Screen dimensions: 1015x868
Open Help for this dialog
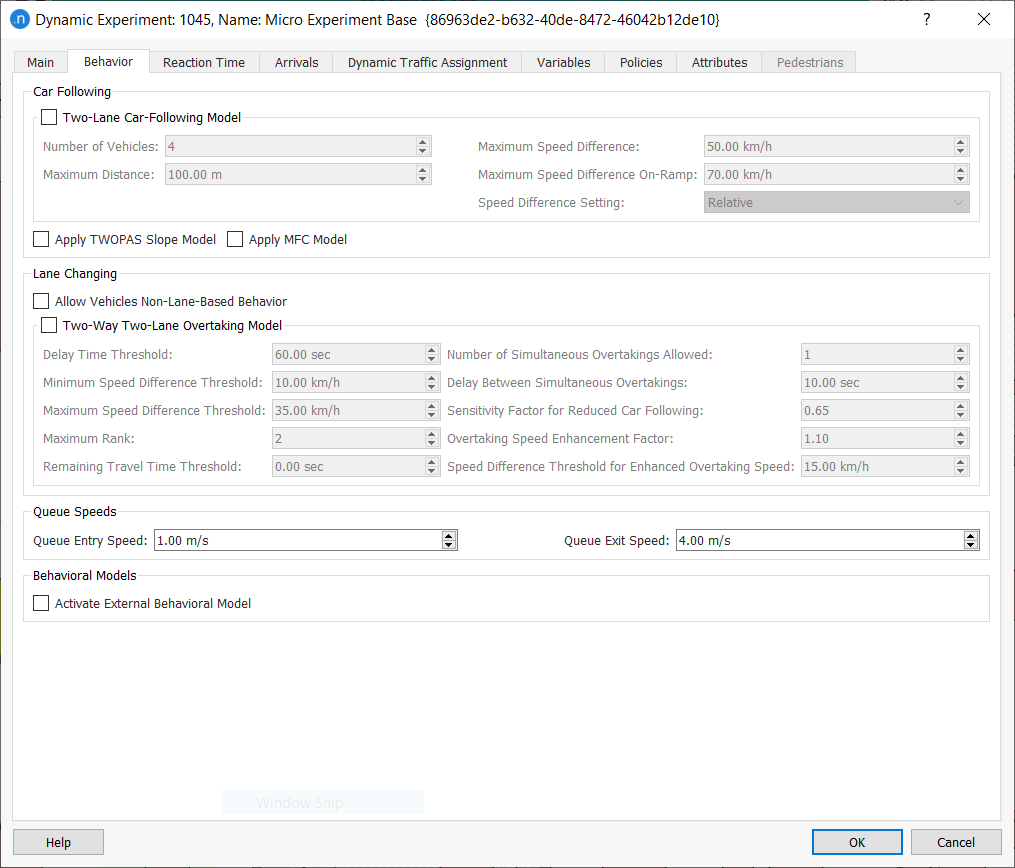pyautogui.click(x=58, y=842)
